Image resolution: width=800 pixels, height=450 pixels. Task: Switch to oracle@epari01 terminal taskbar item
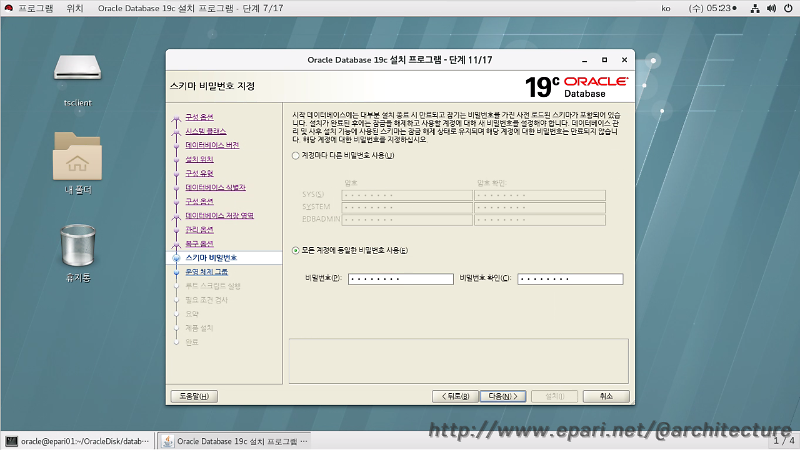[79, 441]
